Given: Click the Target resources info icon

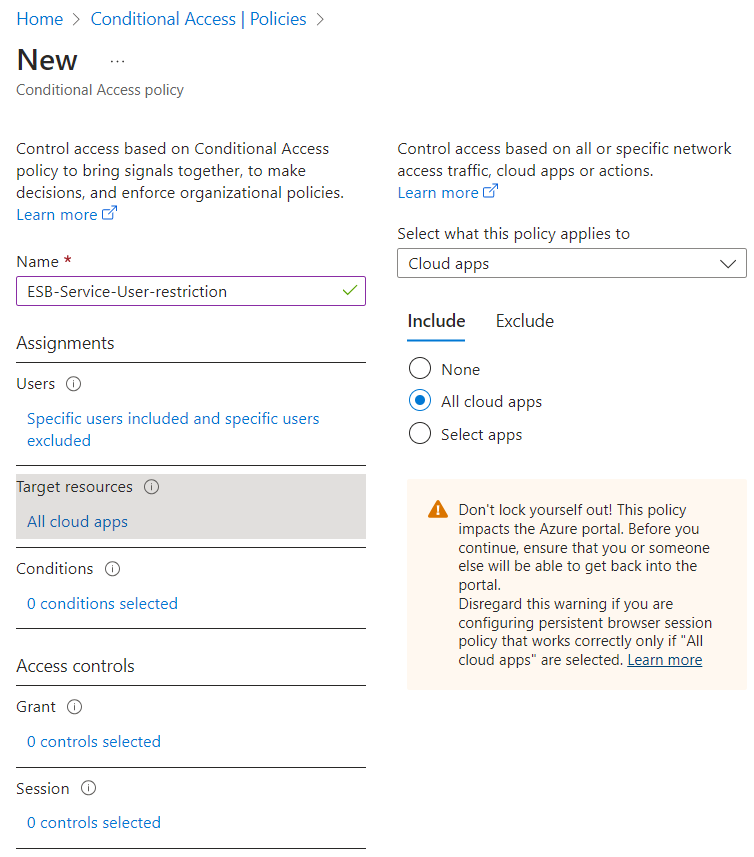Looking at the screenshot, I should [x=151, y=486].
